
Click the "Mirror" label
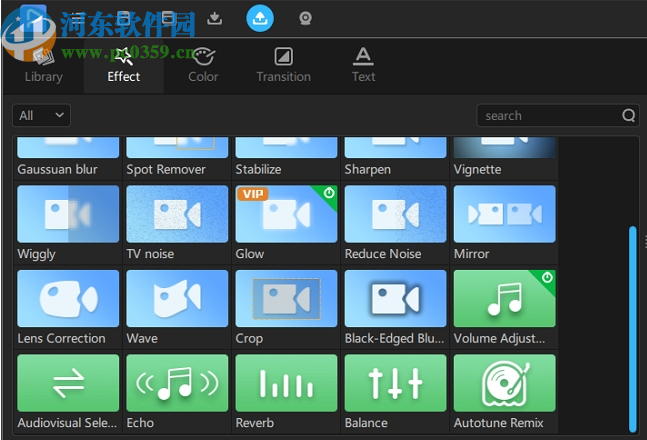[471, 254]
